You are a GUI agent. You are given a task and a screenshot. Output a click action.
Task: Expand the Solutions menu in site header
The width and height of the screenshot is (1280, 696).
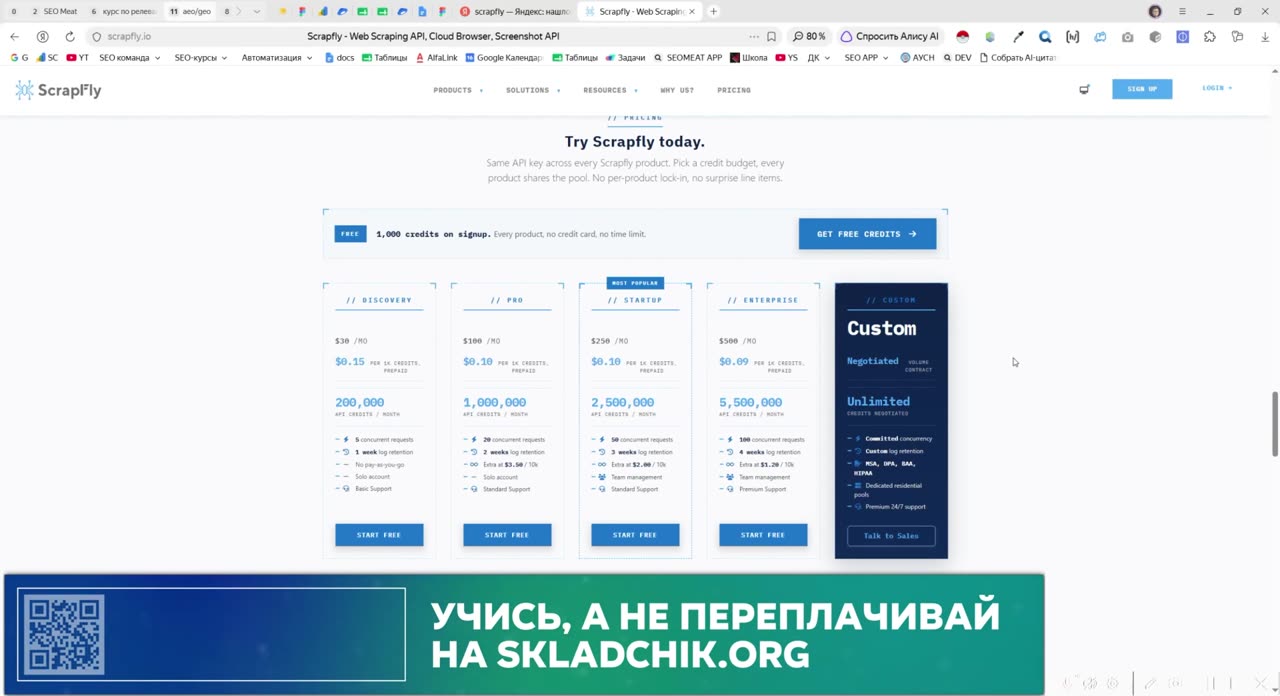[532, 90]
